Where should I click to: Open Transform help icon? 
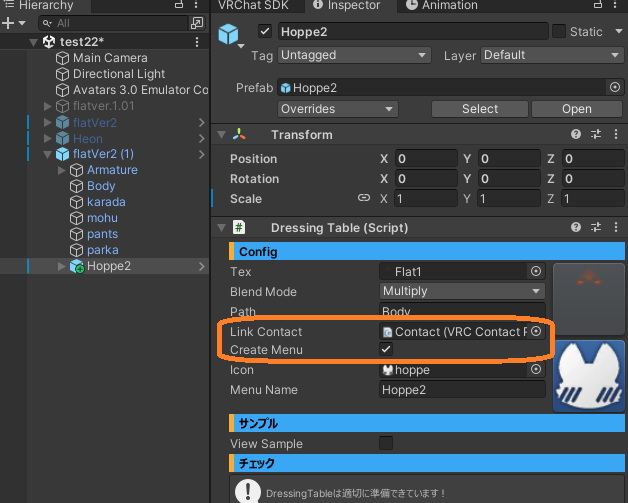[576, 134]
